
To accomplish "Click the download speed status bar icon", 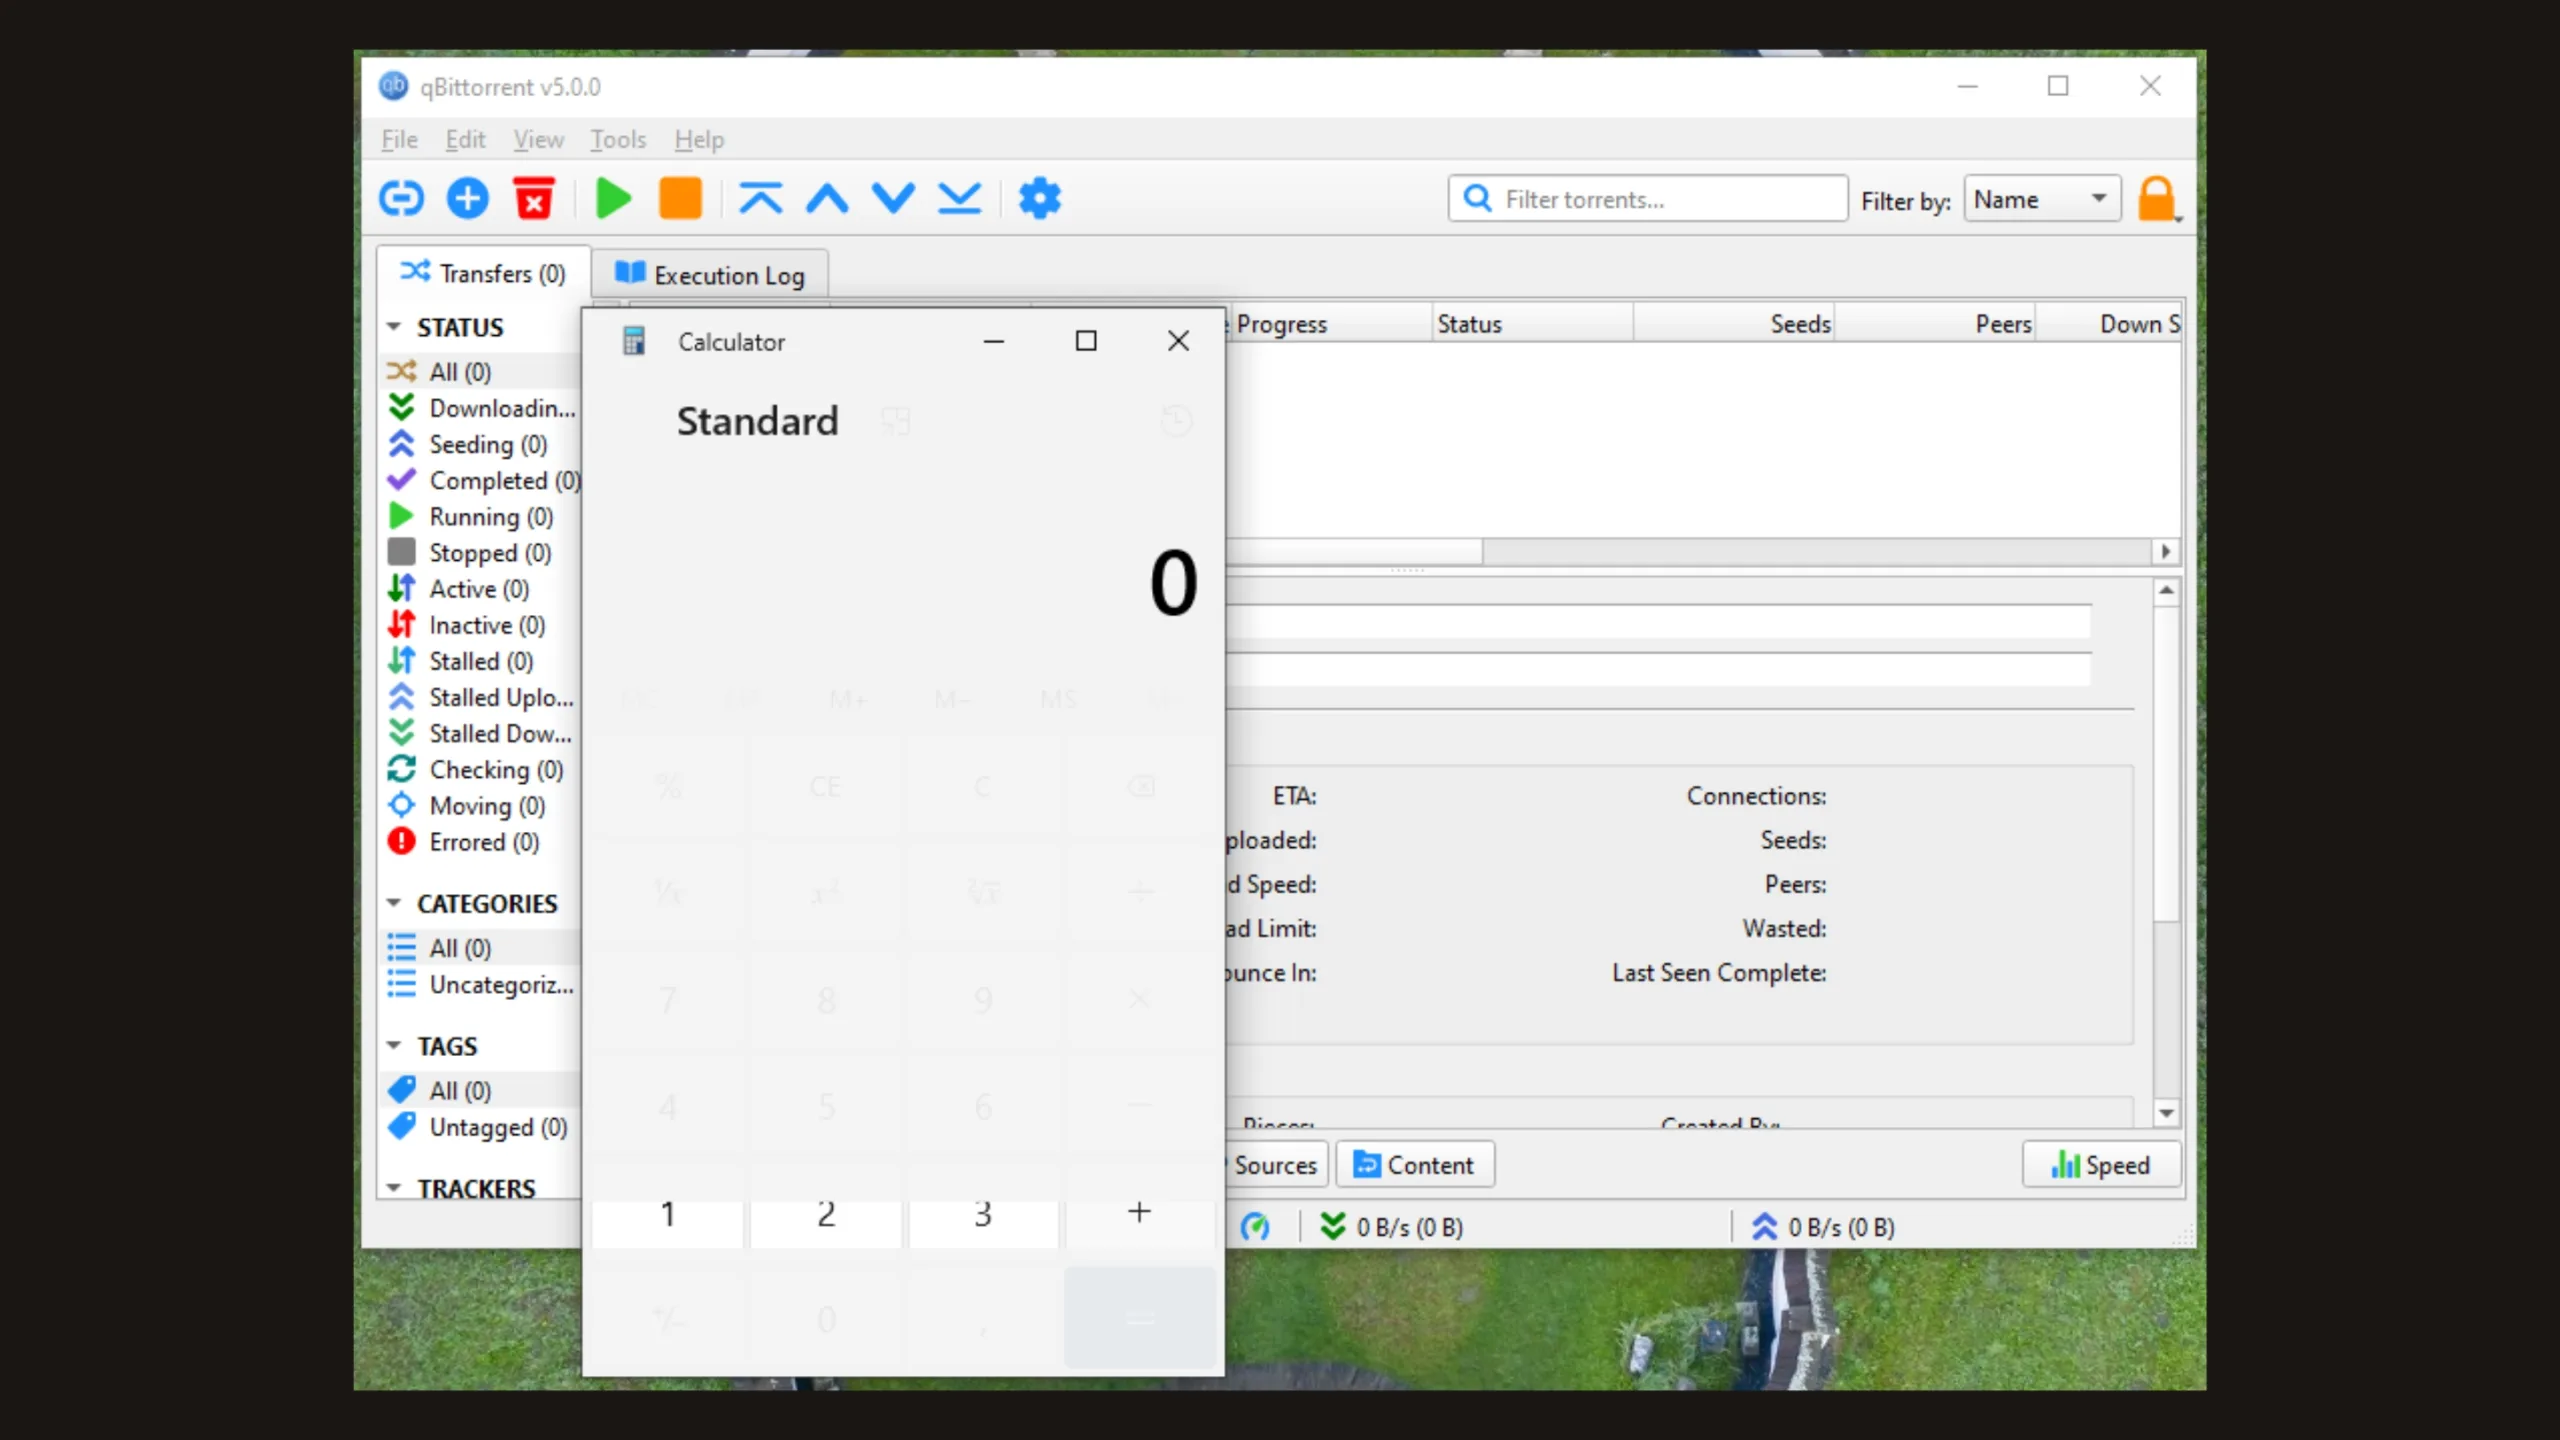I will coord(1332,1226).
